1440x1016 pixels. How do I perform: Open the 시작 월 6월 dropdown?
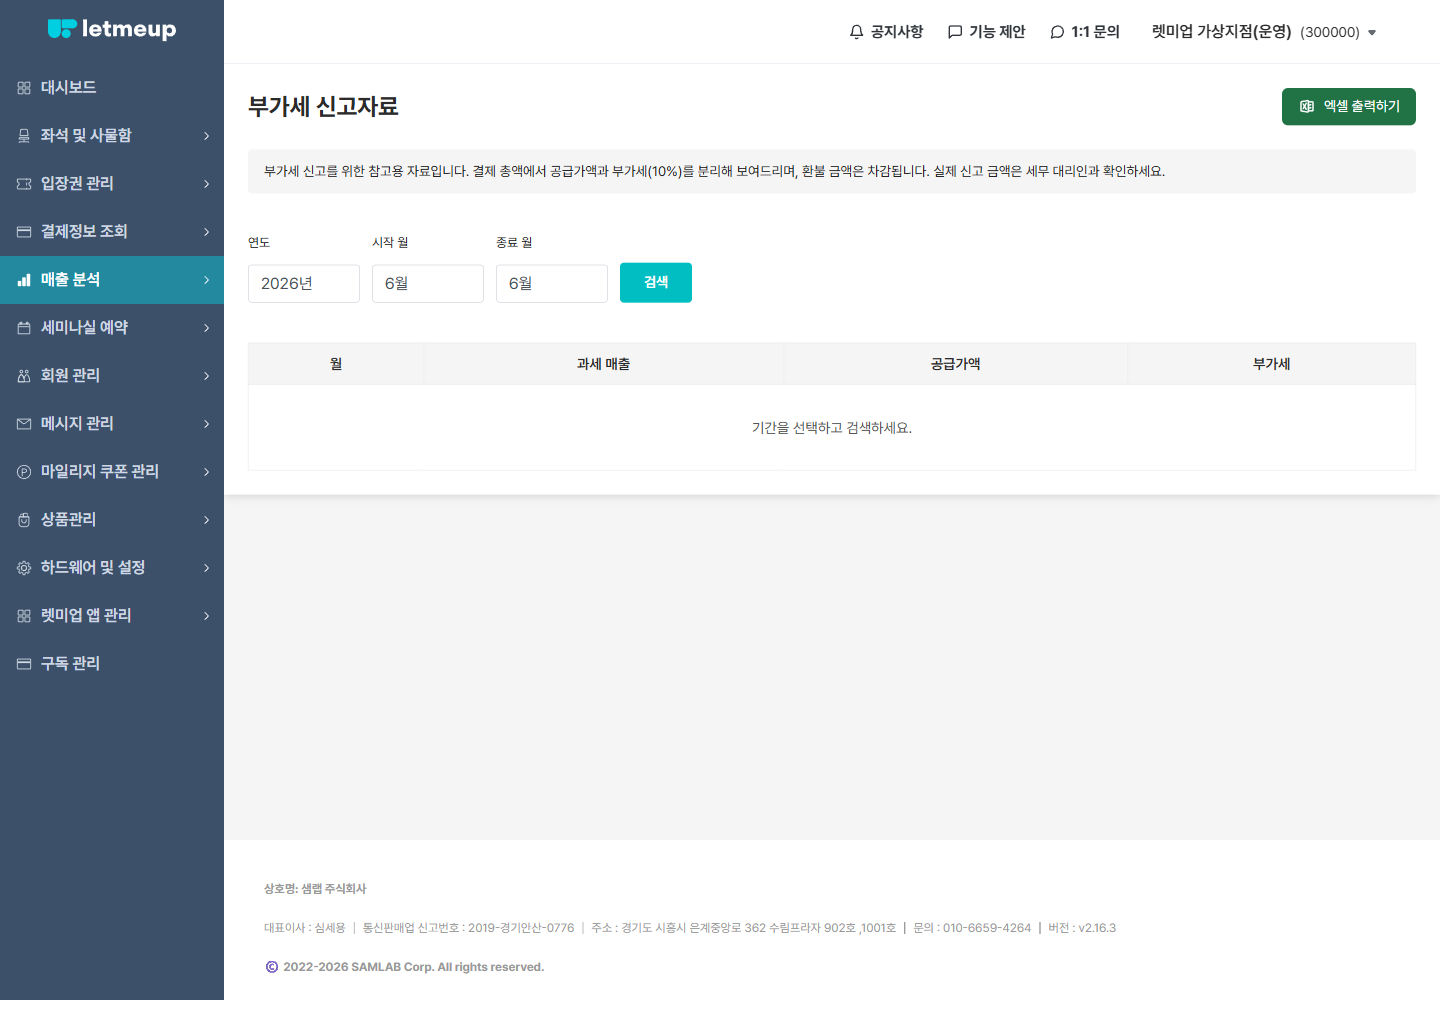pyautogui.click(x=428, y=284)
